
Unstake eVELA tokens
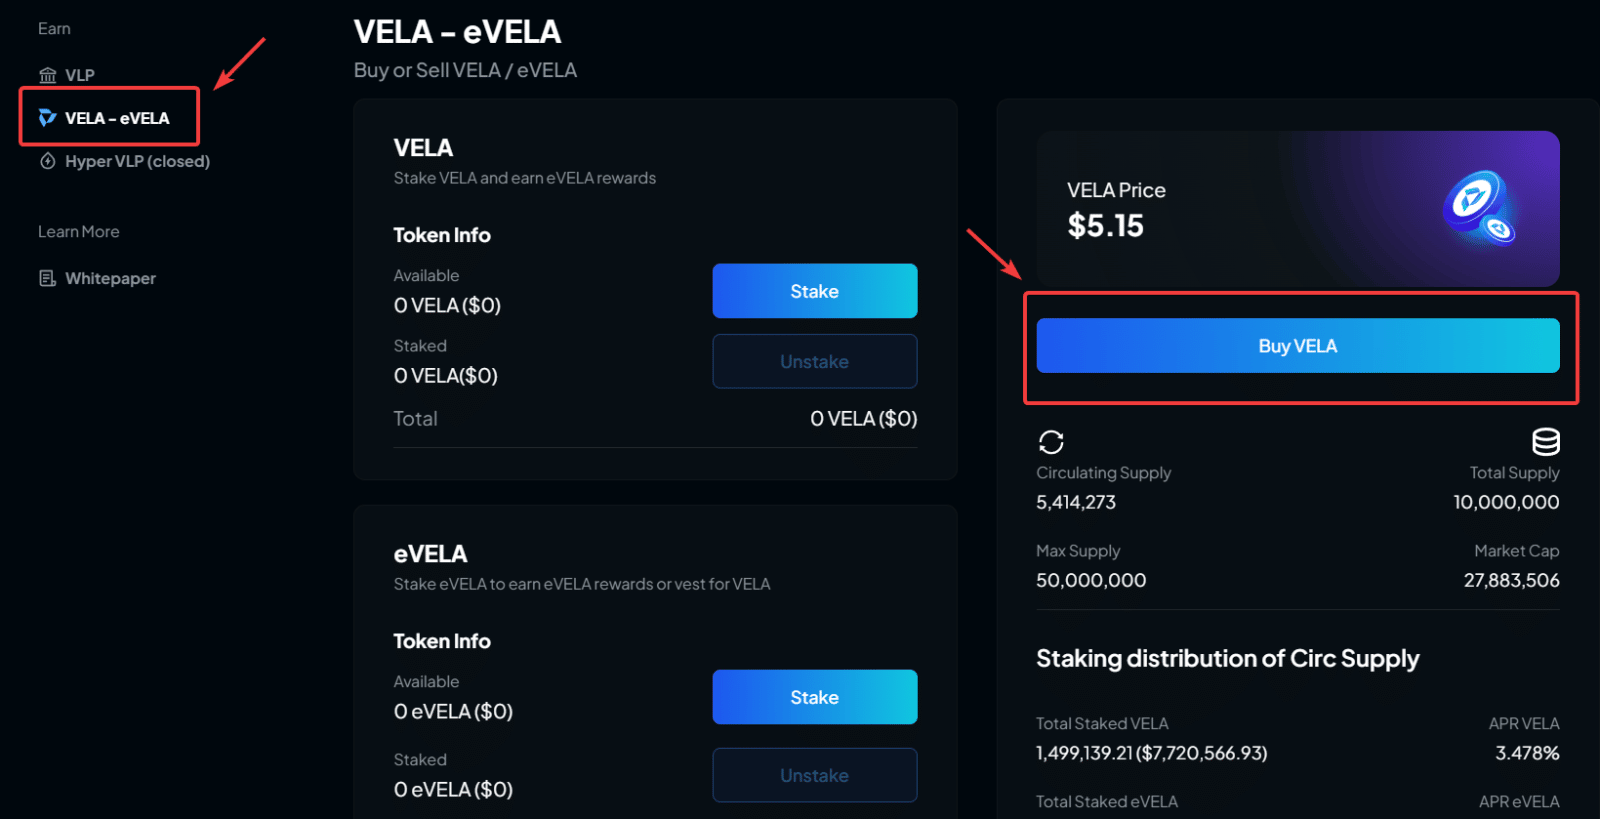(x=814, y=775)
